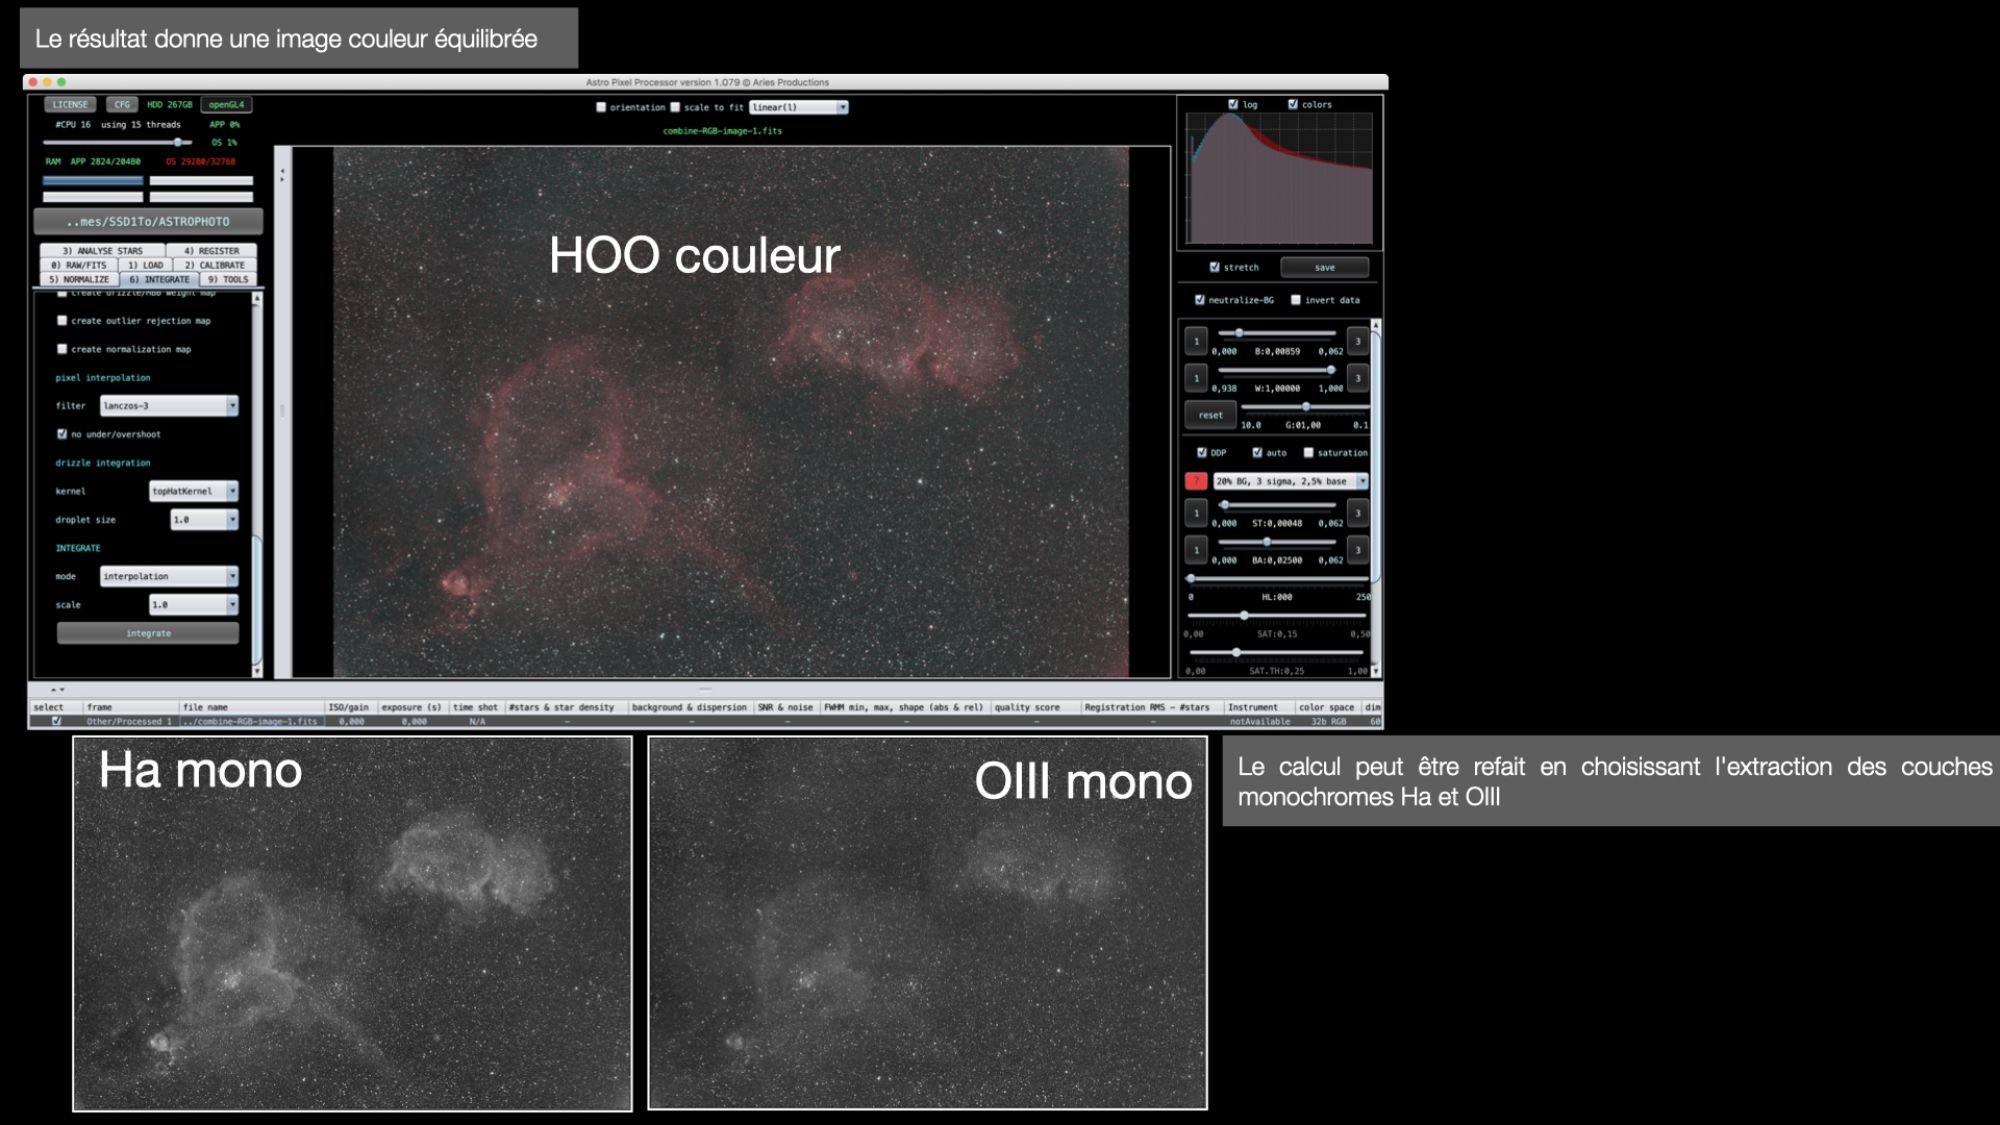Open the topHatKernel kernel dropdown
Viewport: 2000px width, 1125px height.
(194, 491)
